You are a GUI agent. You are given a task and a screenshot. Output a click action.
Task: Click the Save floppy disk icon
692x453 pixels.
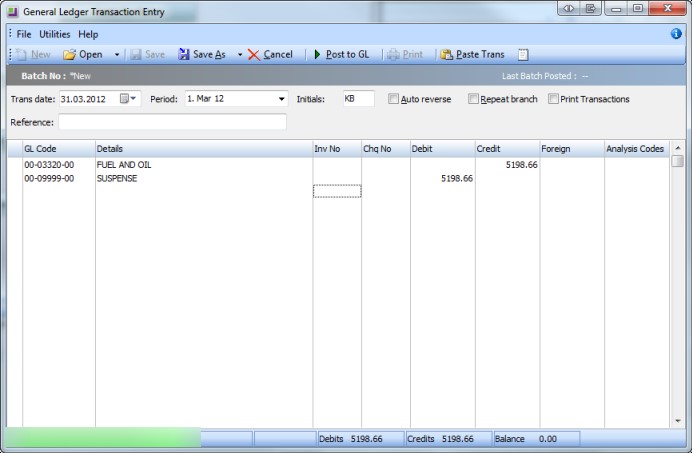pyautogui.click(x=136, y=54)
